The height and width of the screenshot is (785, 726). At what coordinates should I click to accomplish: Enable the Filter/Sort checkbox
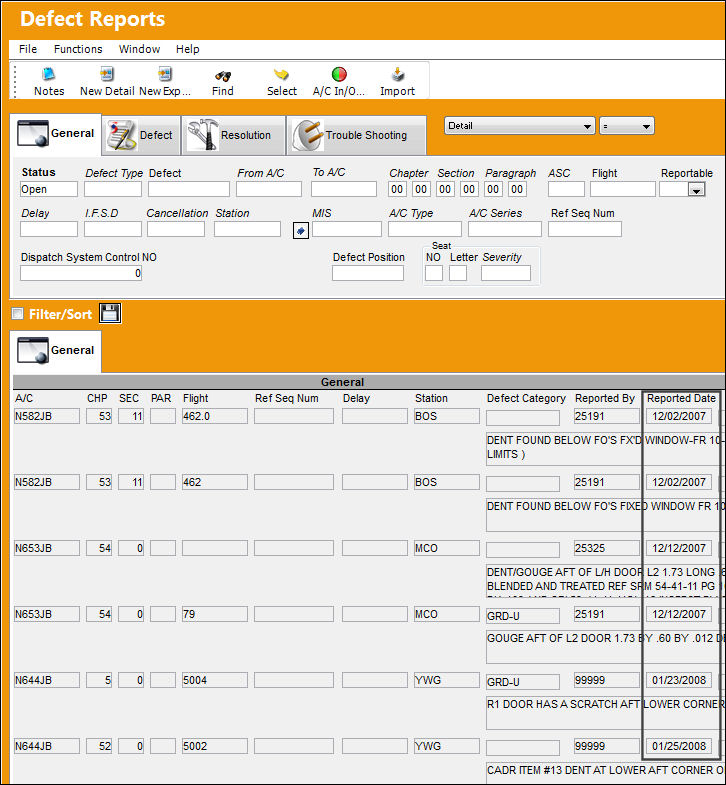(x=18, y=314)
